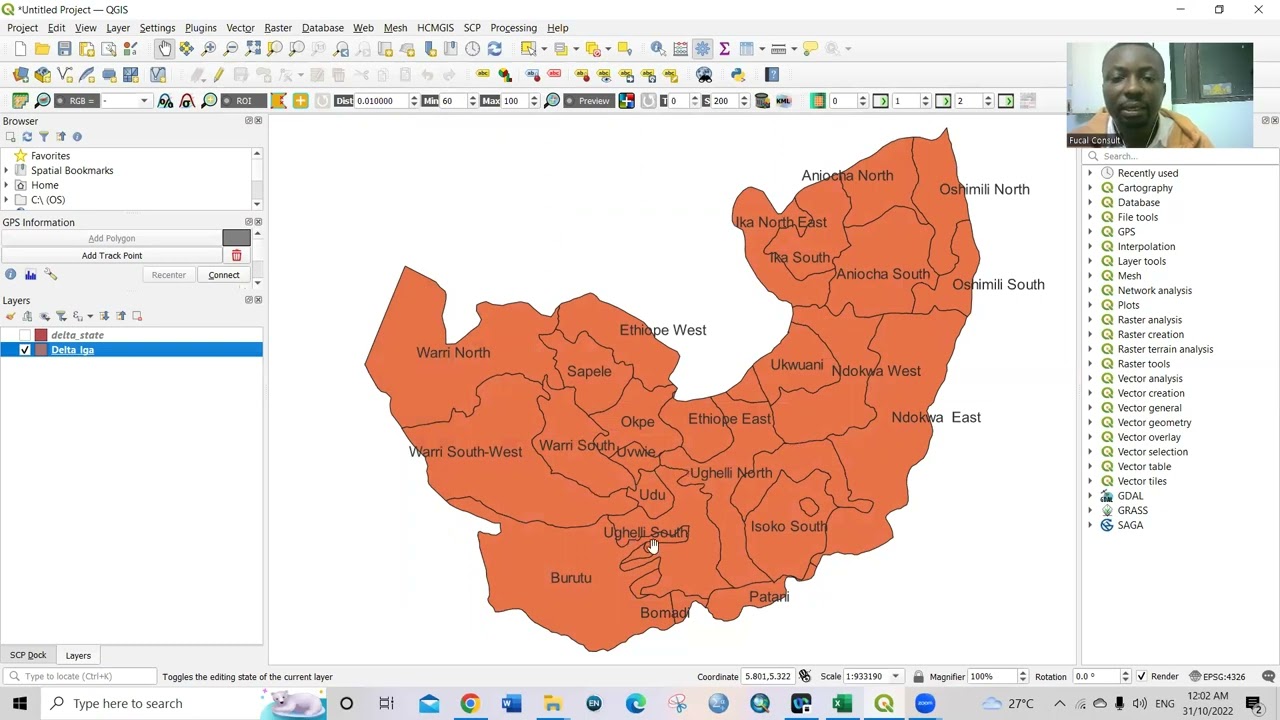This screenshot has height=720, width=1280.
Task: Uncheck the Delta_lga layer visibility
Action: click(x=25, y=350)
